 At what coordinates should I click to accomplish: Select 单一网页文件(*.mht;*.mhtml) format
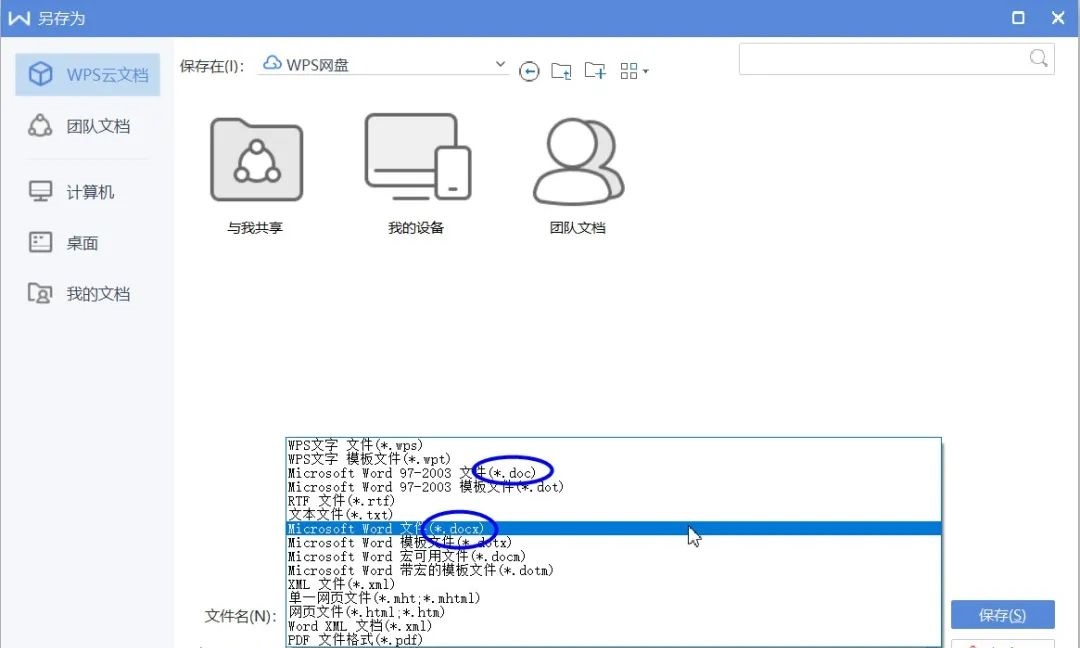[613, 598]
